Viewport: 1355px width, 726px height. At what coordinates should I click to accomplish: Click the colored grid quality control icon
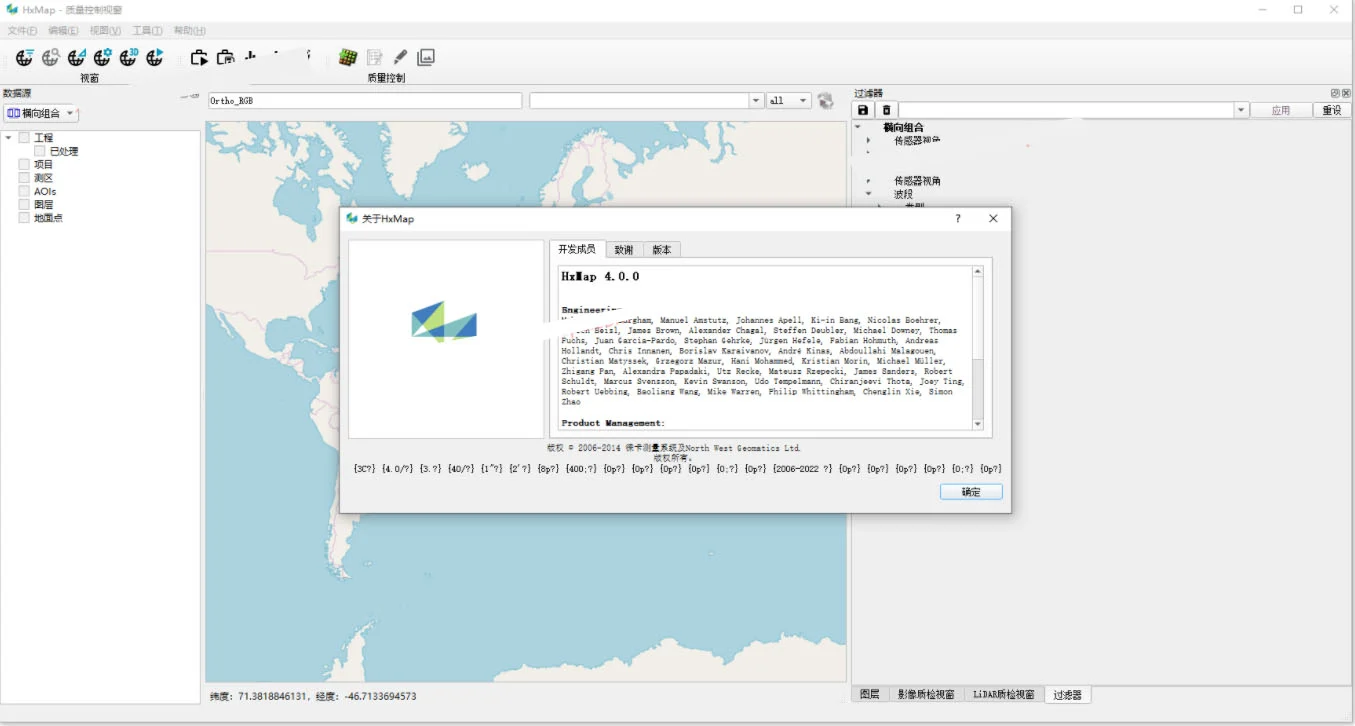tap(348, 58)
